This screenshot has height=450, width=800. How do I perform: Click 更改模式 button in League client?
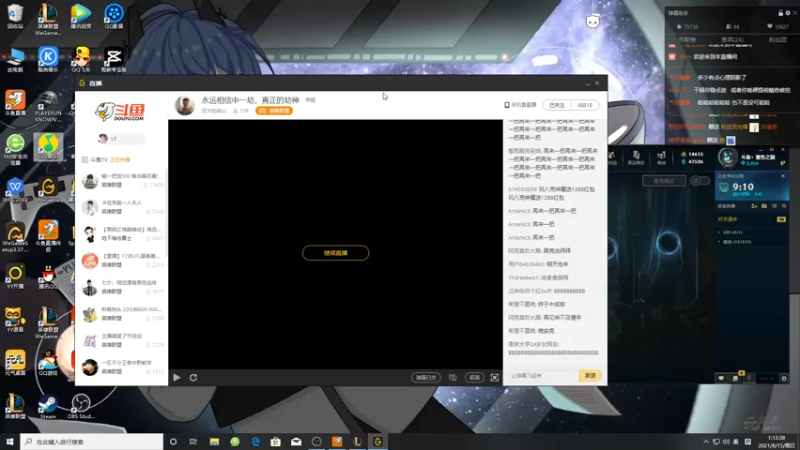(x=664, y=181)
